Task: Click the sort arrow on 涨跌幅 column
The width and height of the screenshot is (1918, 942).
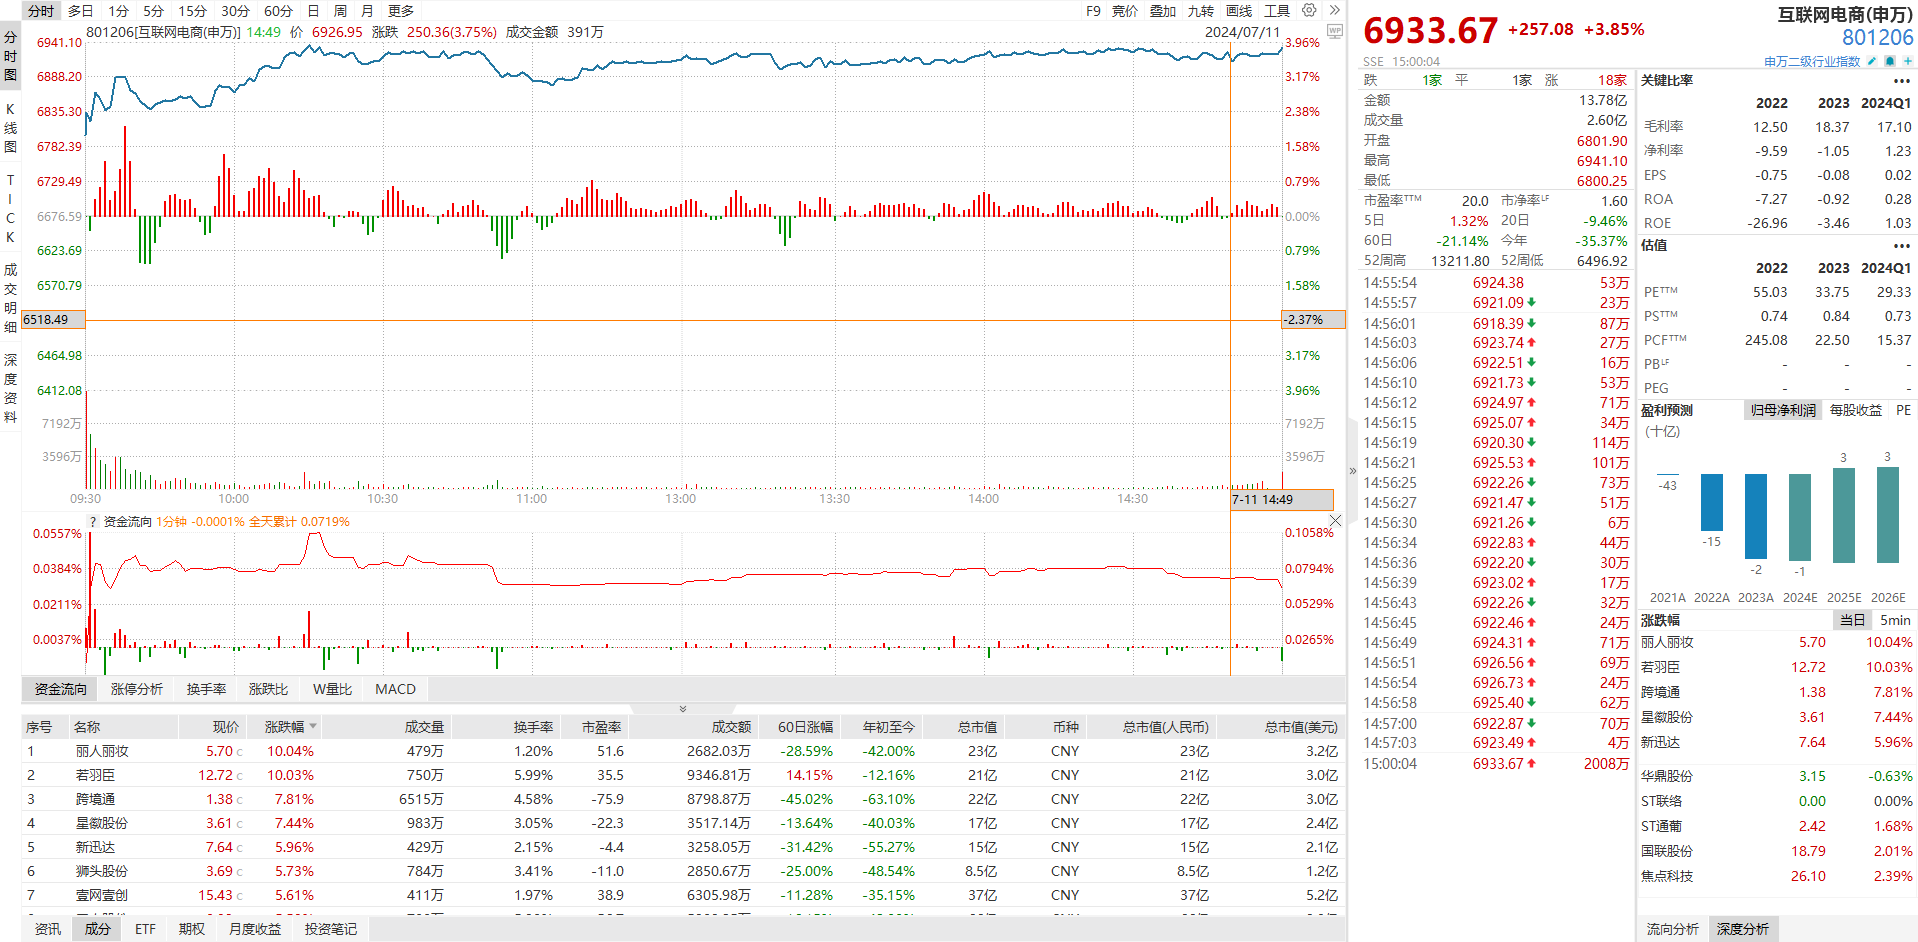Action: coord(313,726)
